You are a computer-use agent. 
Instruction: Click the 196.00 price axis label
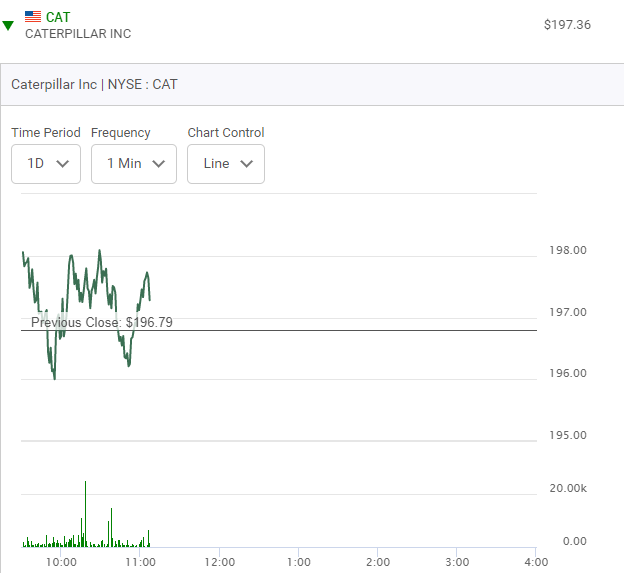(568, 373)
